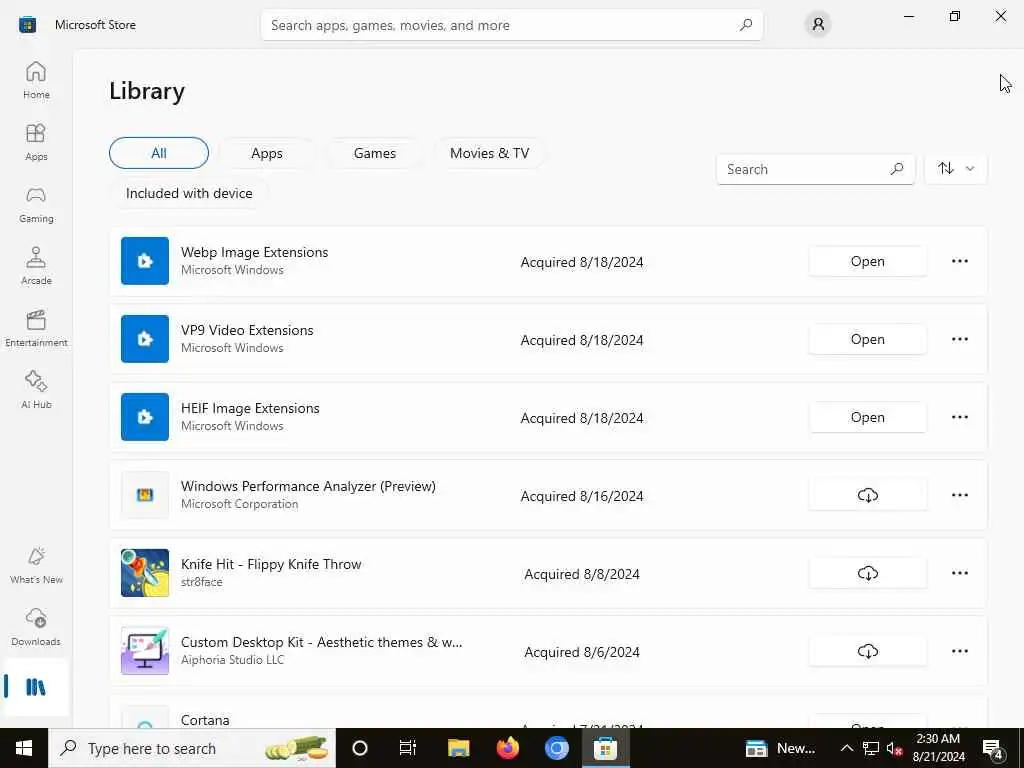Open more options for Webp Image Extensions
The image size is (1024, 768).
(959, 261)
